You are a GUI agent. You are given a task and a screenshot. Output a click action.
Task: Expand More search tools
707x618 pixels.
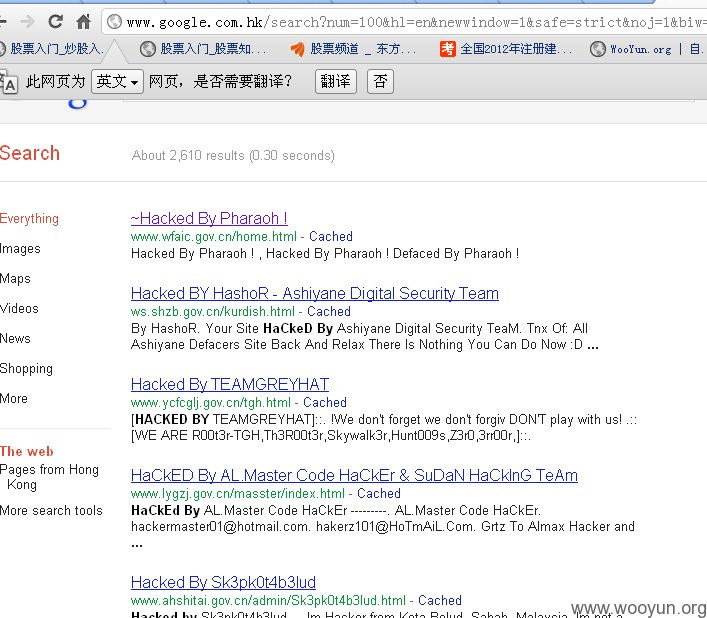pyautogui.click(x=51, y=510)
